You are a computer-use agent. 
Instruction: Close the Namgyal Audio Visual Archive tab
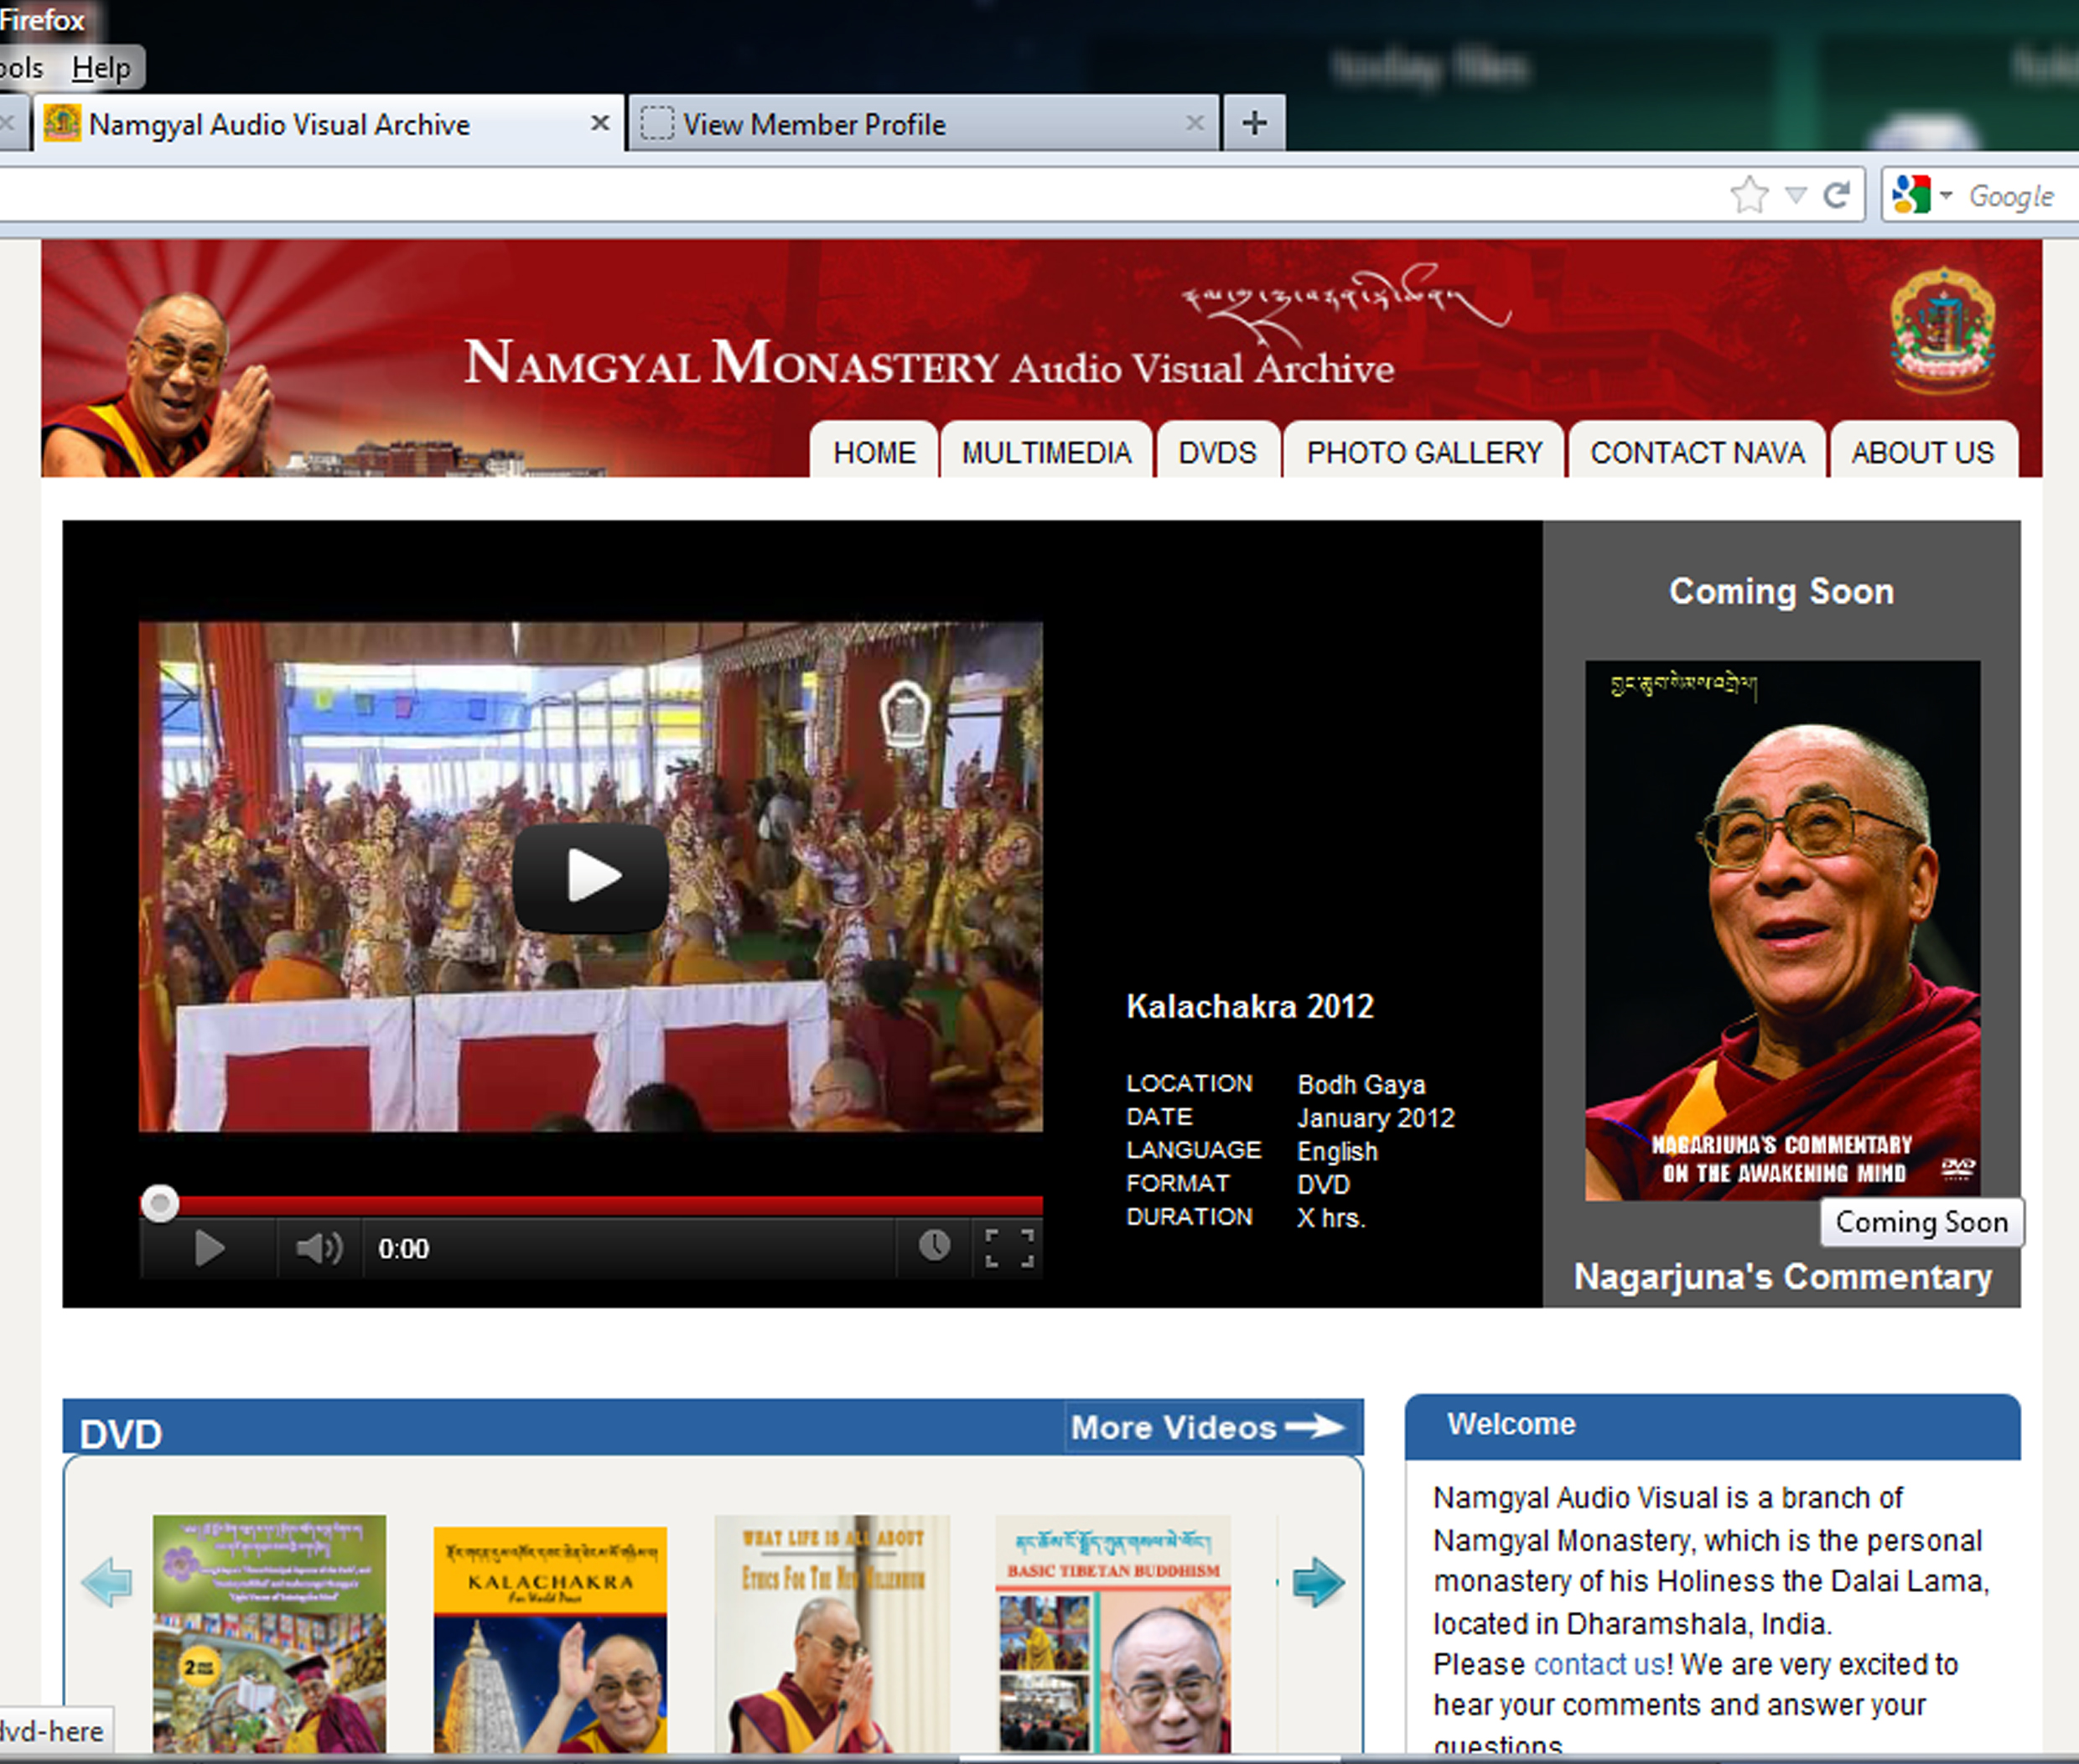pos(600,123)
